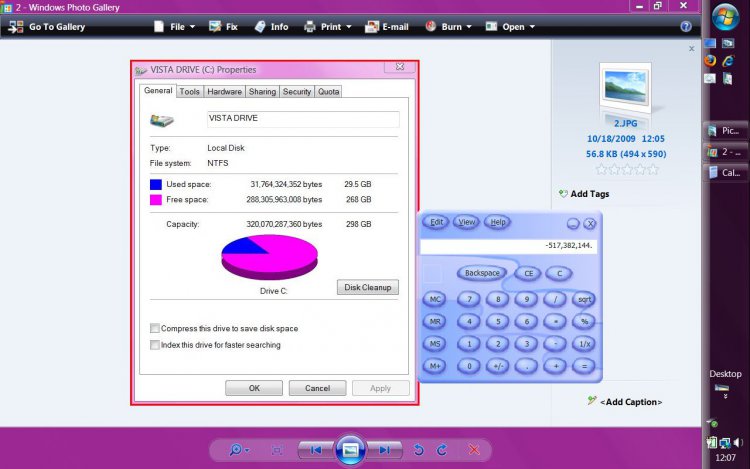This screenshot has height=469, width=750.
Task: Click the calculator 5 key
Action: pos(497,322)
